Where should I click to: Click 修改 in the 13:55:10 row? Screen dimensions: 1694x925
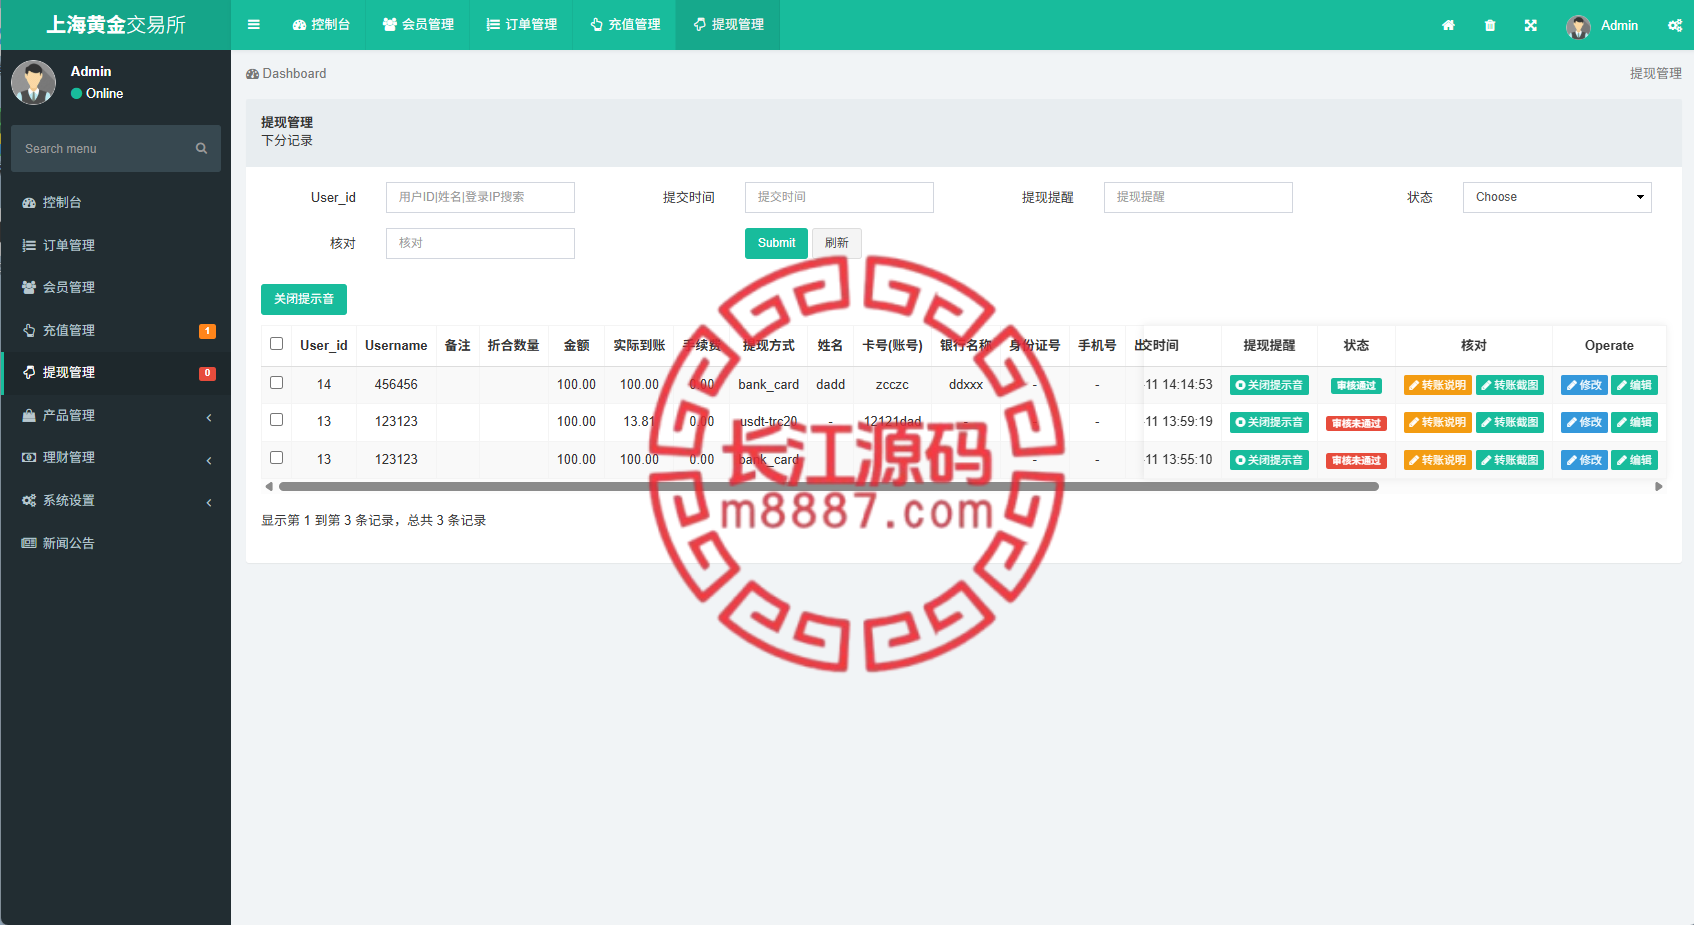click(1584, 460)
